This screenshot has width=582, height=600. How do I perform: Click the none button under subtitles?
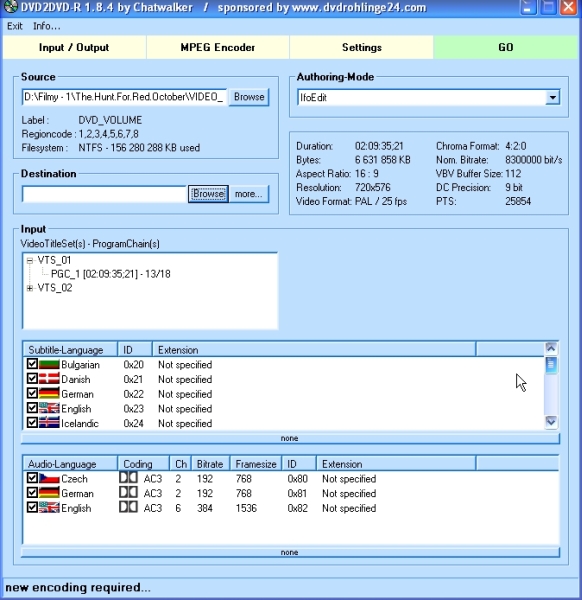point(290,439)
